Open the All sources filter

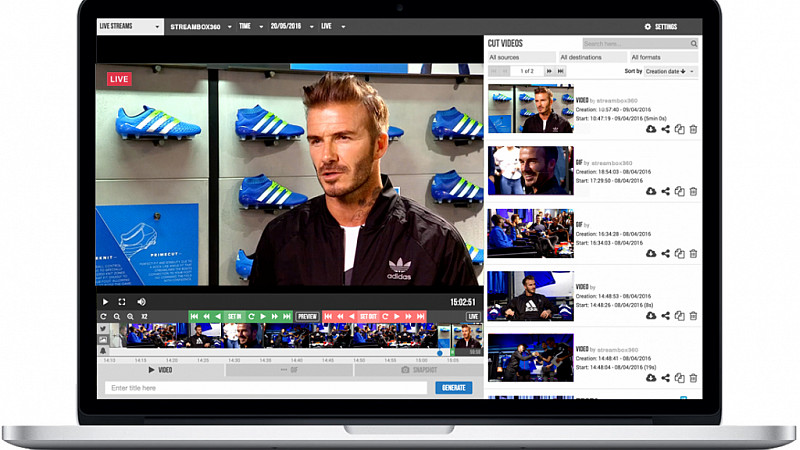pos(521,57)
